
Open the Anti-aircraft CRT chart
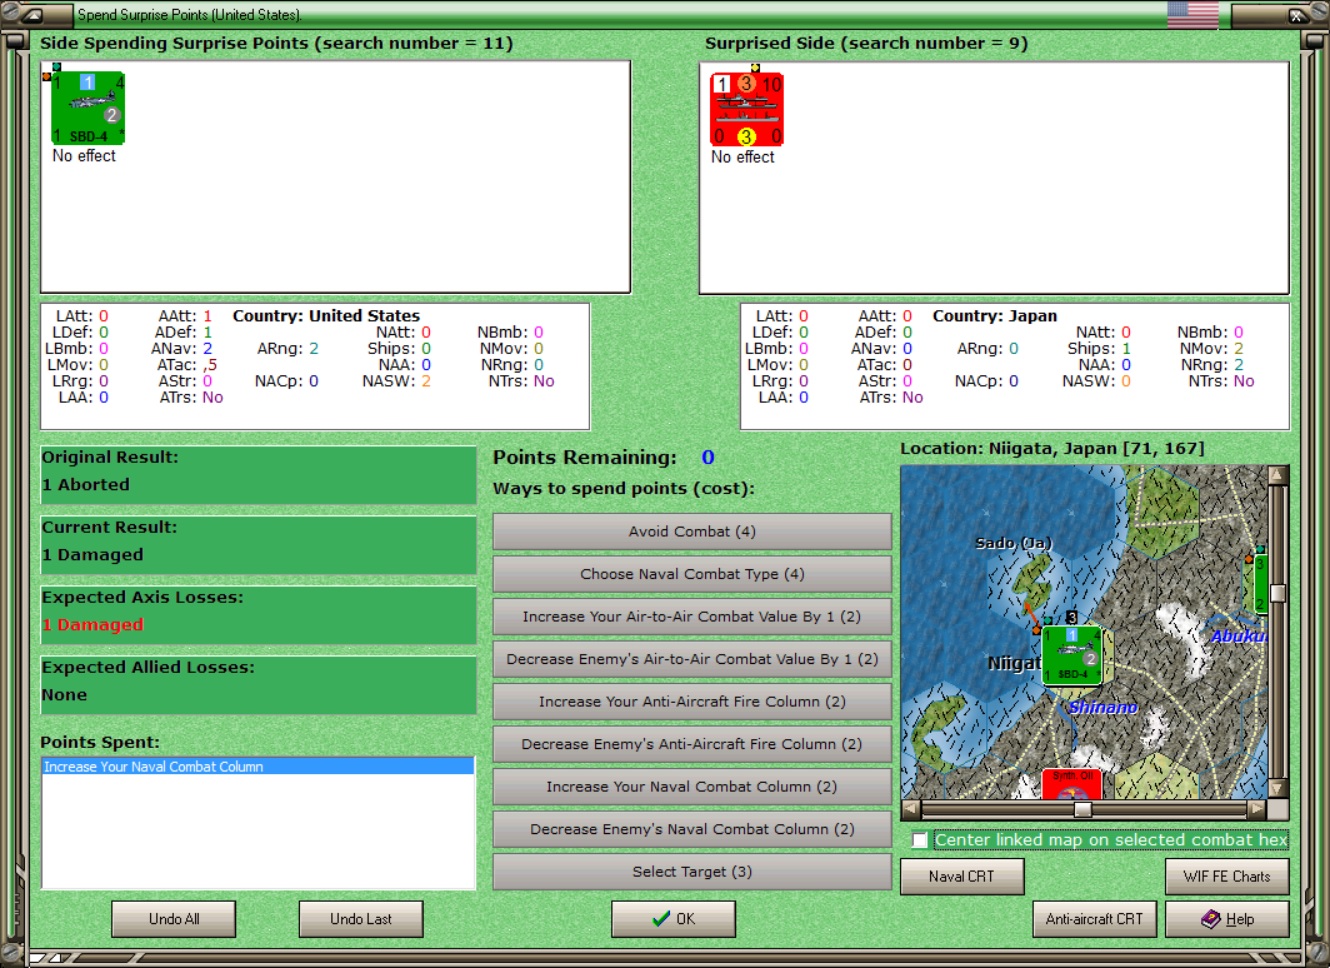[x=1095, y=919]
